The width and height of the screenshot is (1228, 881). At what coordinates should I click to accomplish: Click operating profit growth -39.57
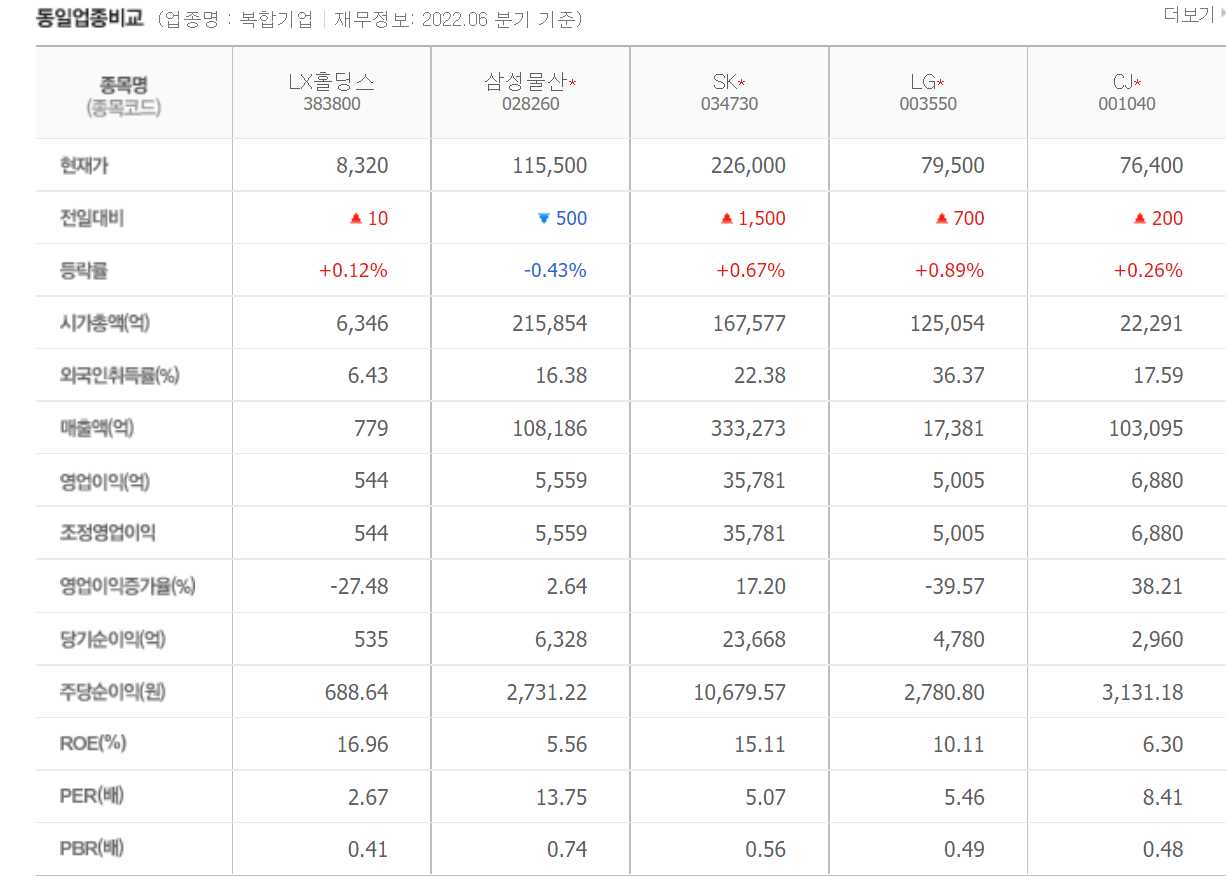[956, 586]
